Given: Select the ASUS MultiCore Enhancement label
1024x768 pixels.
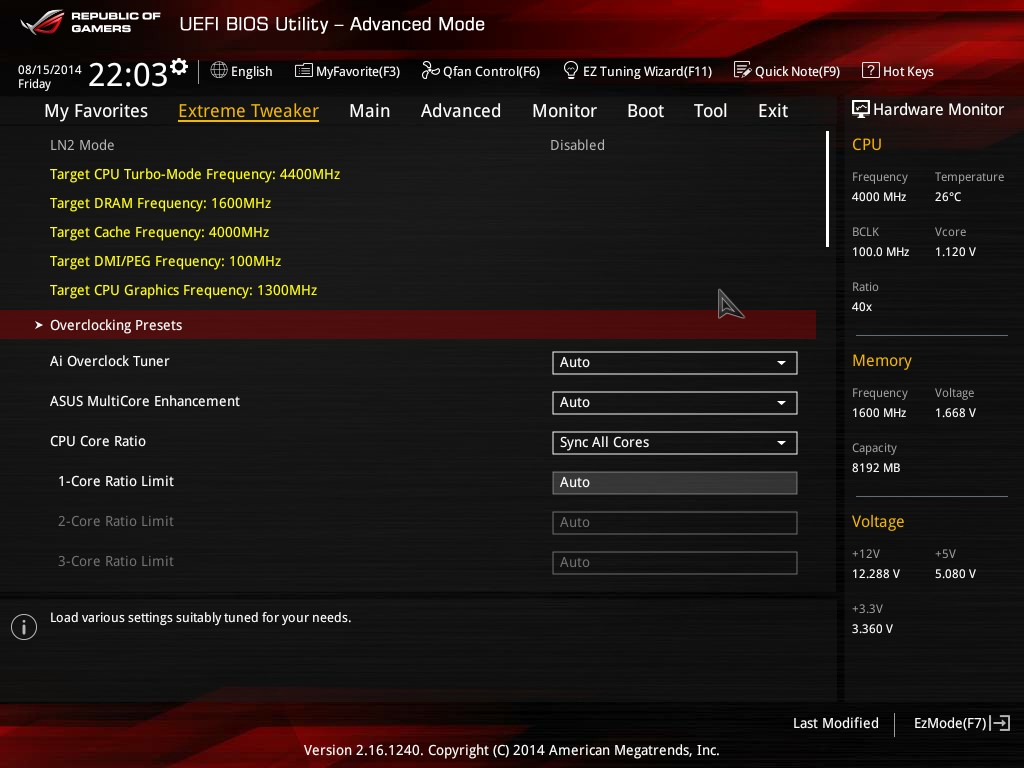Looking at the screenshot, I should (x=144, y=401).
